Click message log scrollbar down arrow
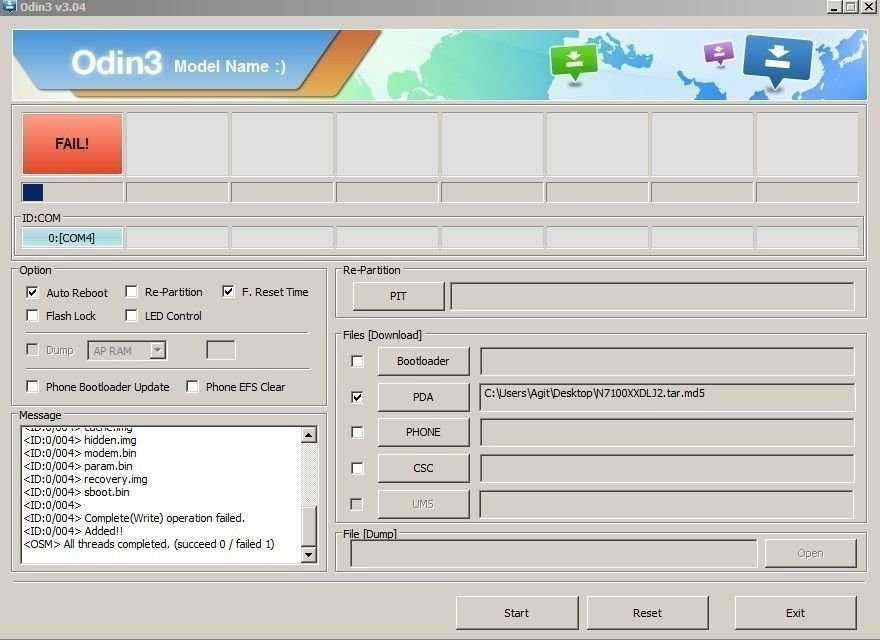Image resolution: width=880 pixels, height=640 pixels. (x=309, y=555)
